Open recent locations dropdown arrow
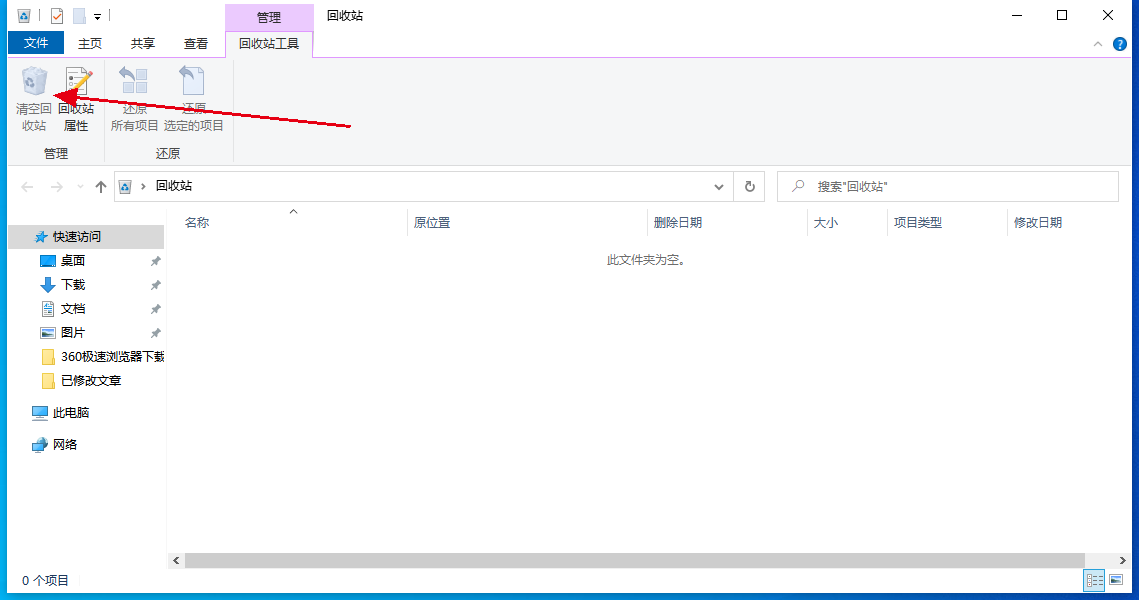The height and width of the screenshot is (600, 1139). click(x=80, y=187)
